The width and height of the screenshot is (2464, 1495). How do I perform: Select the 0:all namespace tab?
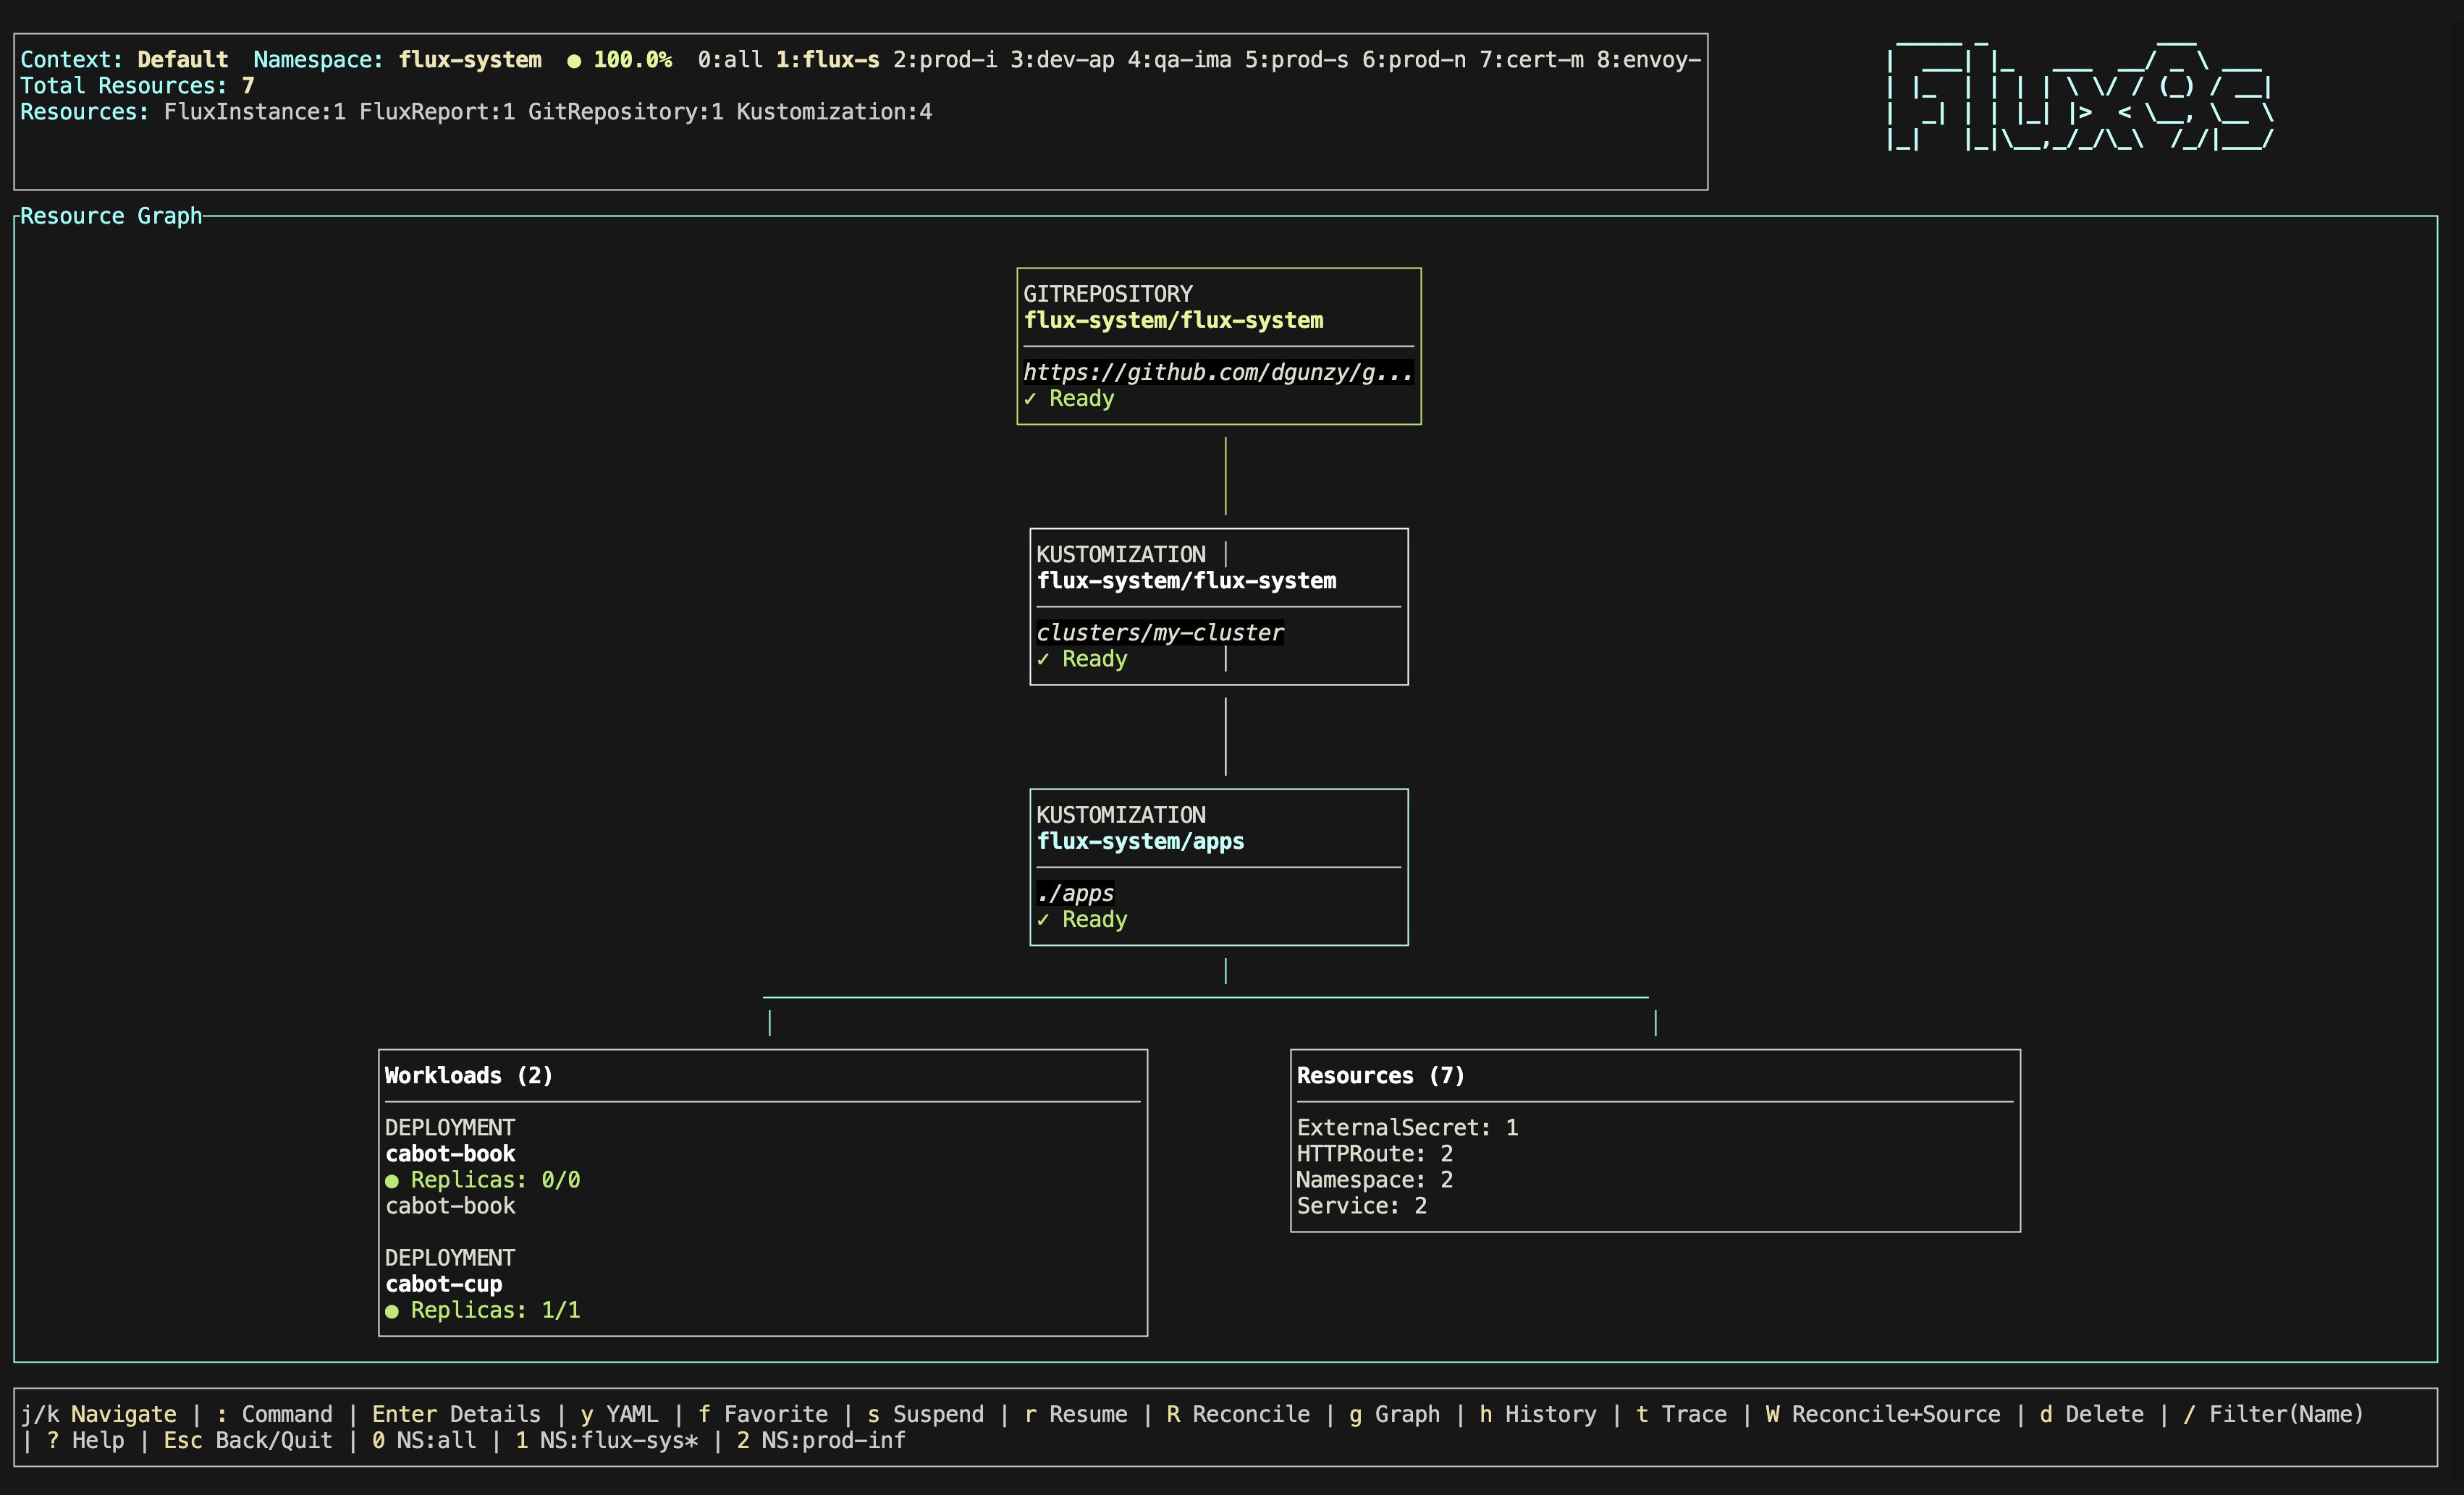(x=730, y=60)
